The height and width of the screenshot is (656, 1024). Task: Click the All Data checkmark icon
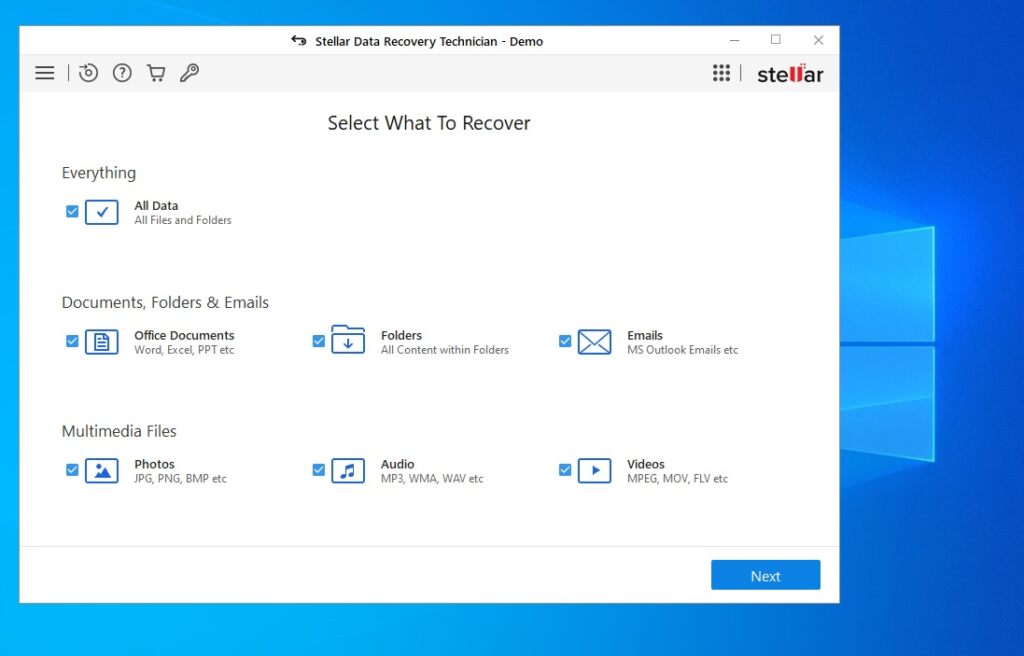point(102,212)
